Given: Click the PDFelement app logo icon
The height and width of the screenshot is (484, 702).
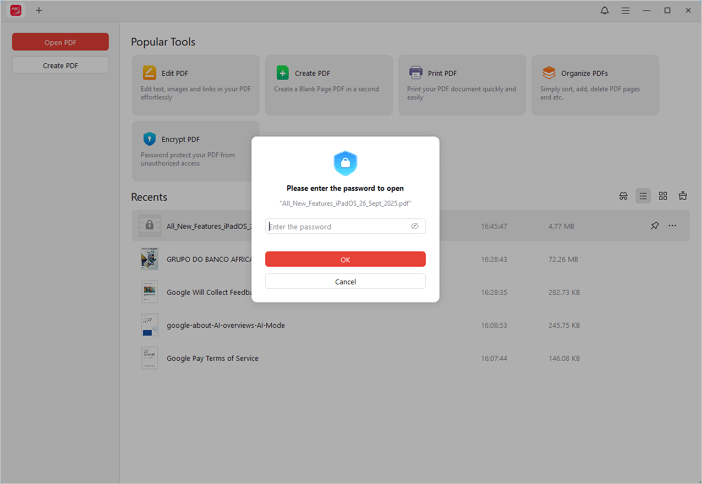Looking at the screenshot, I should click(16, 10).
